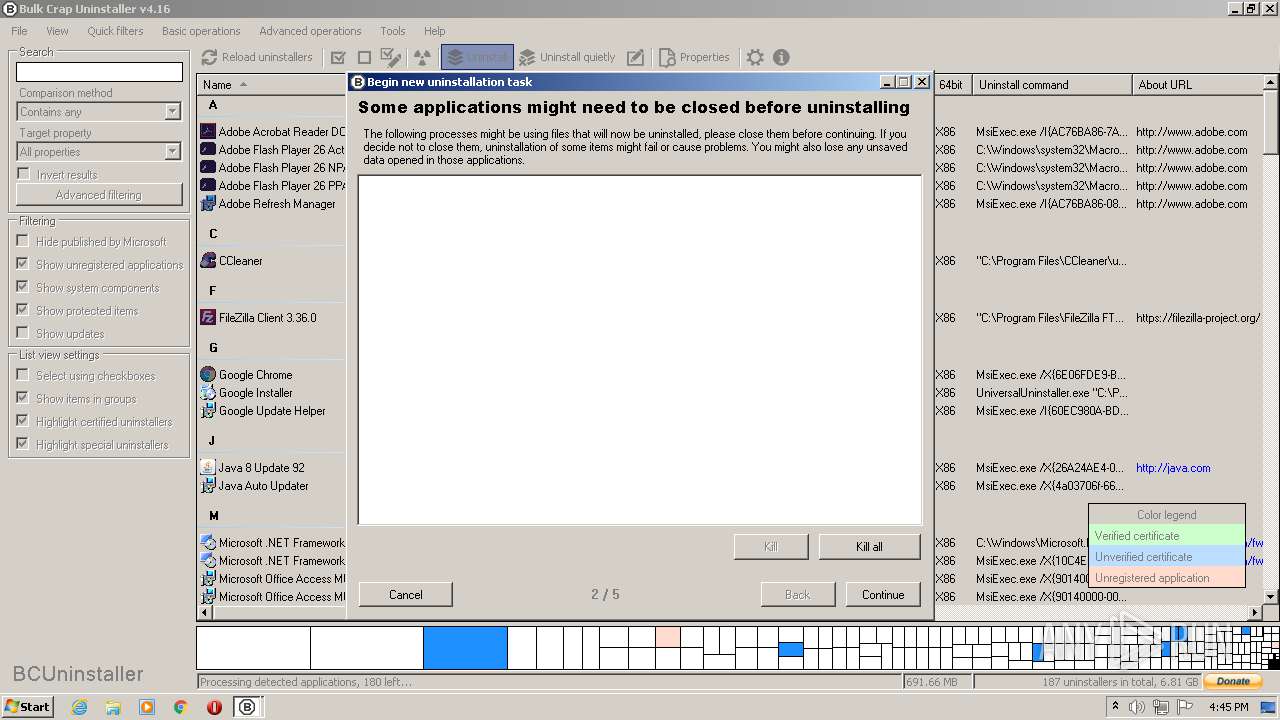Viewport: 1280px width, 720px height.
Task: Toggle Highlight special uninstallers checkbox
Action: pyautogui.click(x=22, y=444)
